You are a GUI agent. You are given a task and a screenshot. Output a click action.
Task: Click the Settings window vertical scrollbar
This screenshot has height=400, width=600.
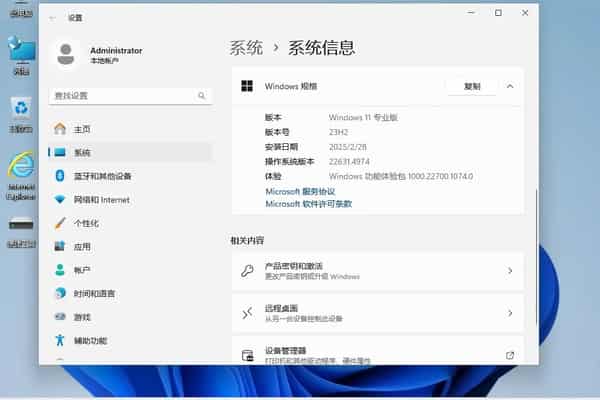(x=536, y=256)
